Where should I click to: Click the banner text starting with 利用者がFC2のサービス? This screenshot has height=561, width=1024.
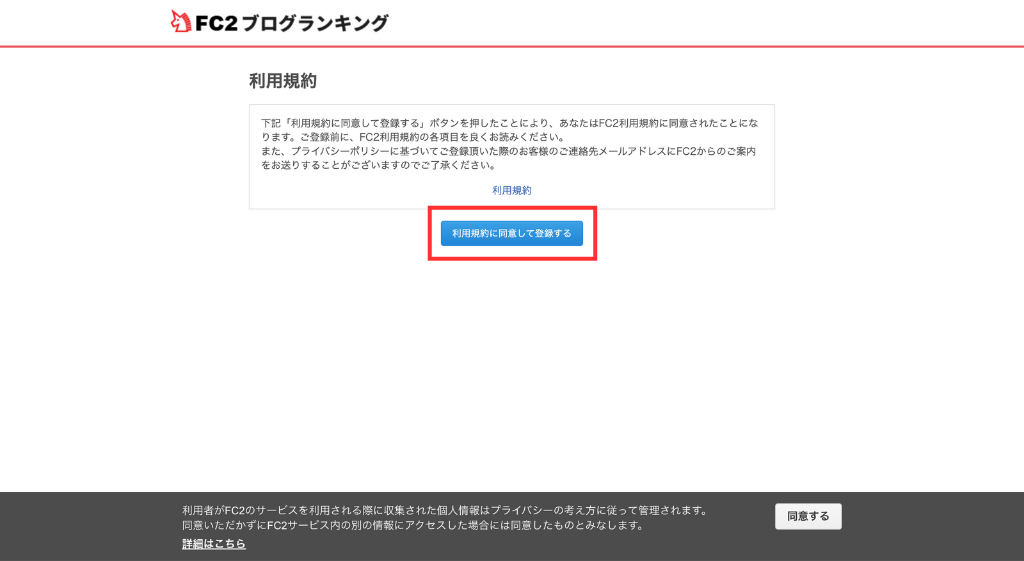coord(445,510)
